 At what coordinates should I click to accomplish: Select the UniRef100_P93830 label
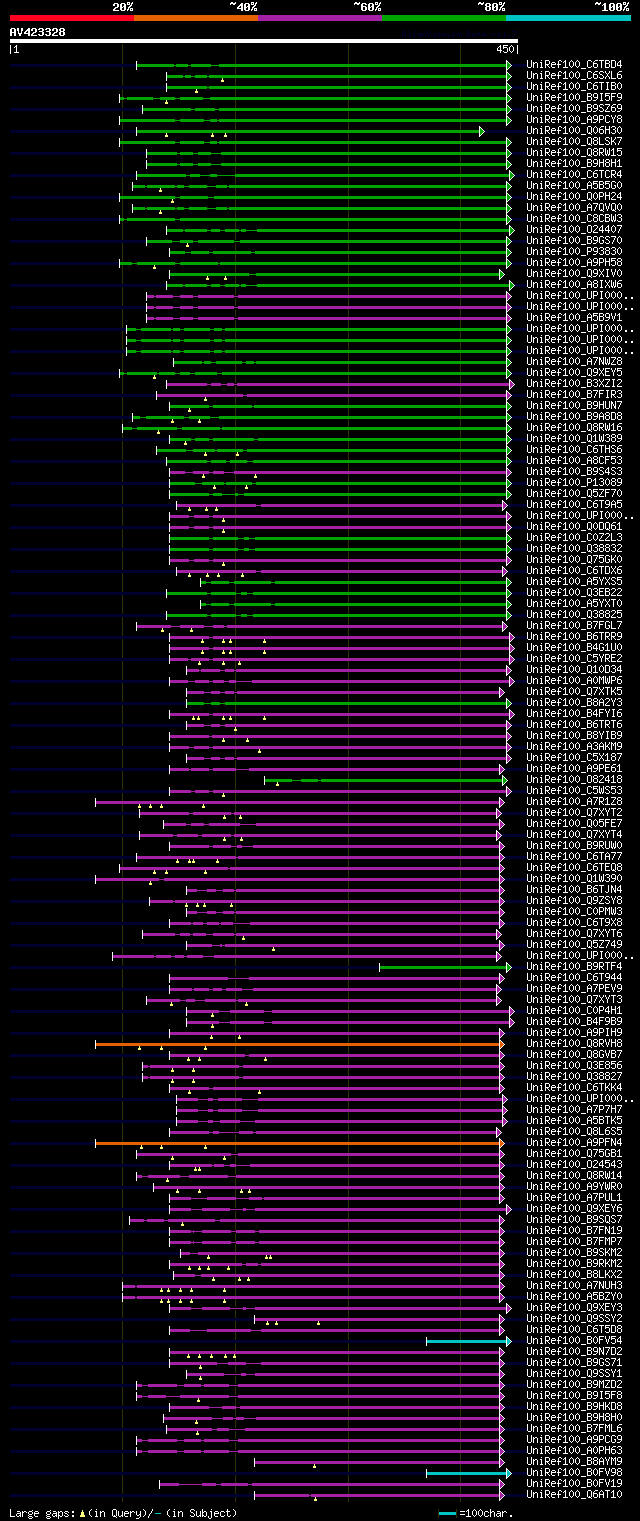(574, 251)
